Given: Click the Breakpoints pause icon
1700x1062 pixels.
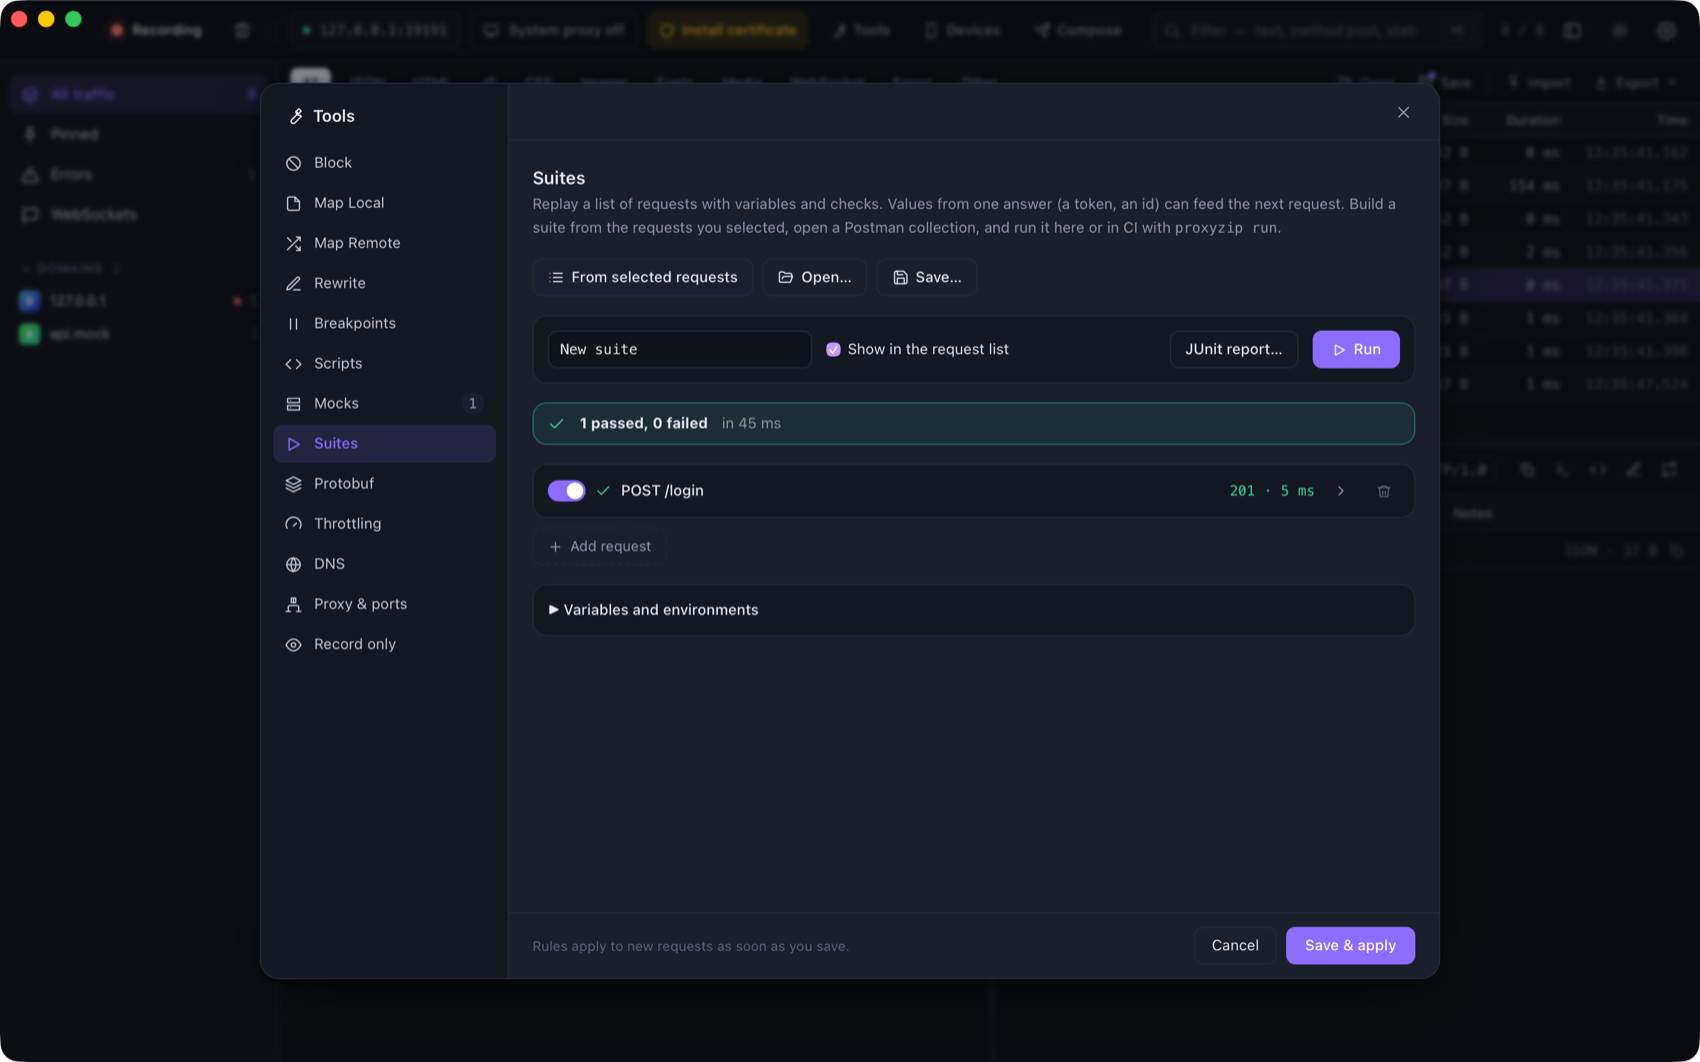Looking at the screenshot, I should (293, 323).
